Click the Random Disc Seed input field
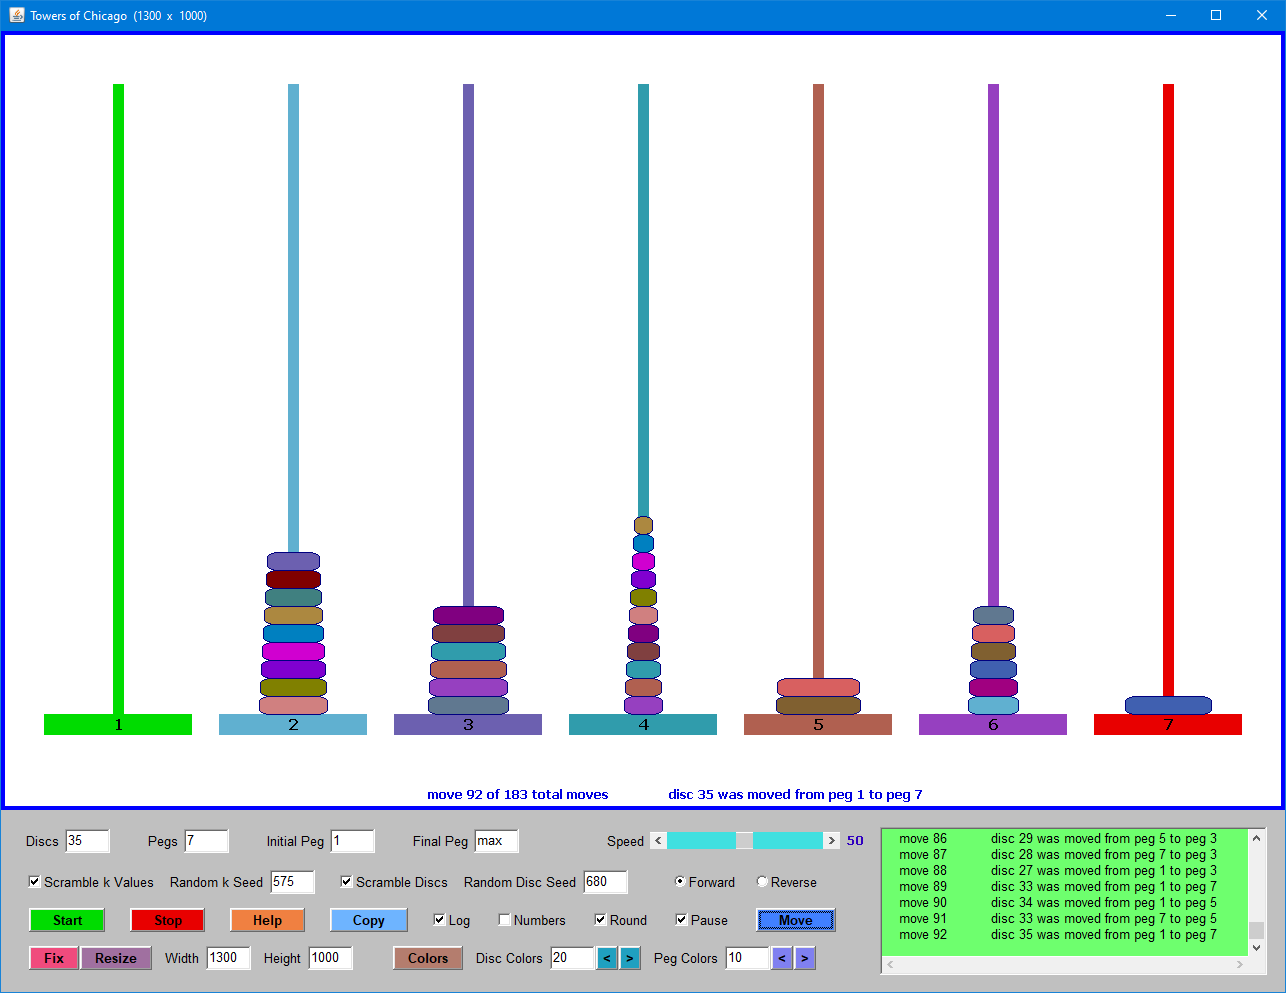Screen dimensions: 1286x993 click(x=604, y=882)
